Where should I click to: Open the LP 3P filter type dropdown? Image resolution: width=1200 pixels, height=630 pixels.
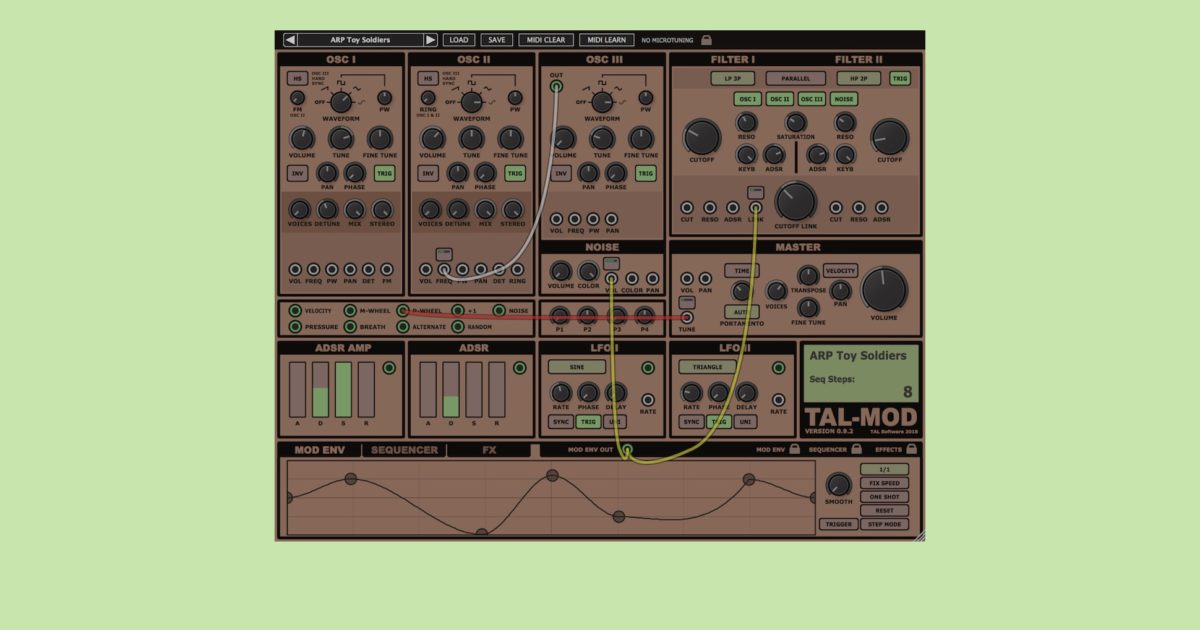pyautogui.click(x=733, y=78)
